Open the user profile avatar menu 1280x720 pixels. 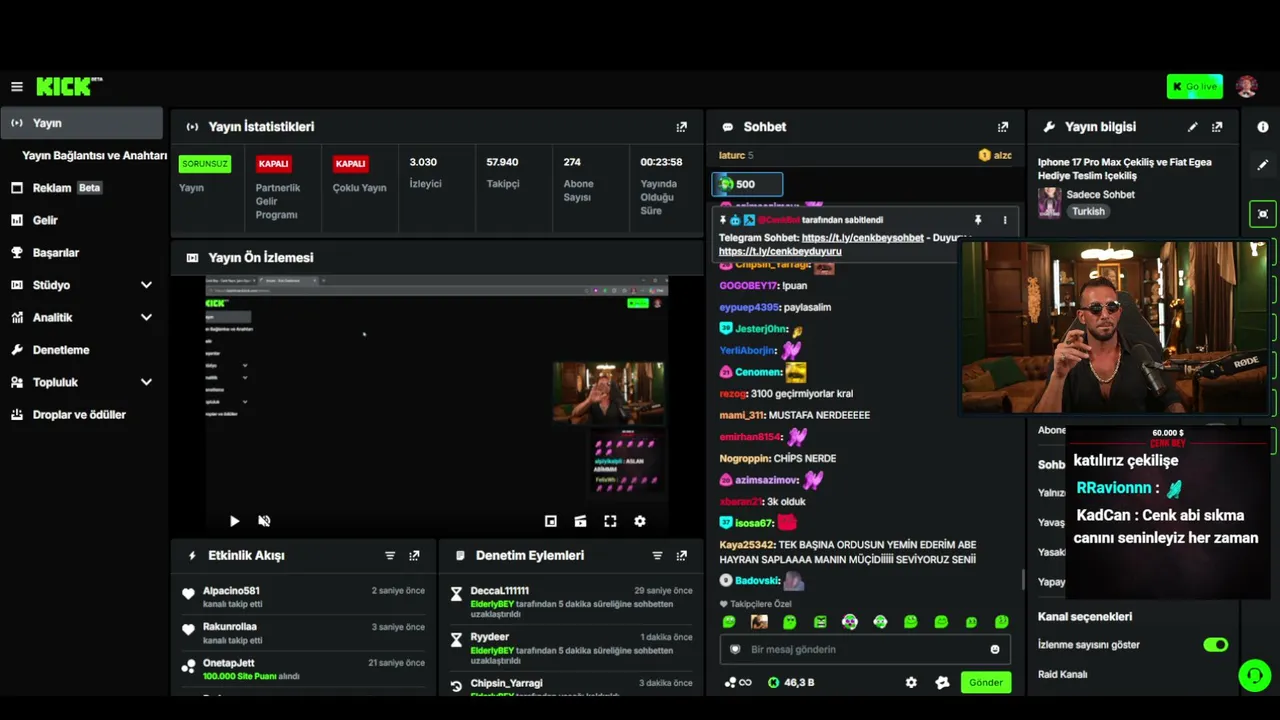pyautogui.click(x=1246, y=87)
